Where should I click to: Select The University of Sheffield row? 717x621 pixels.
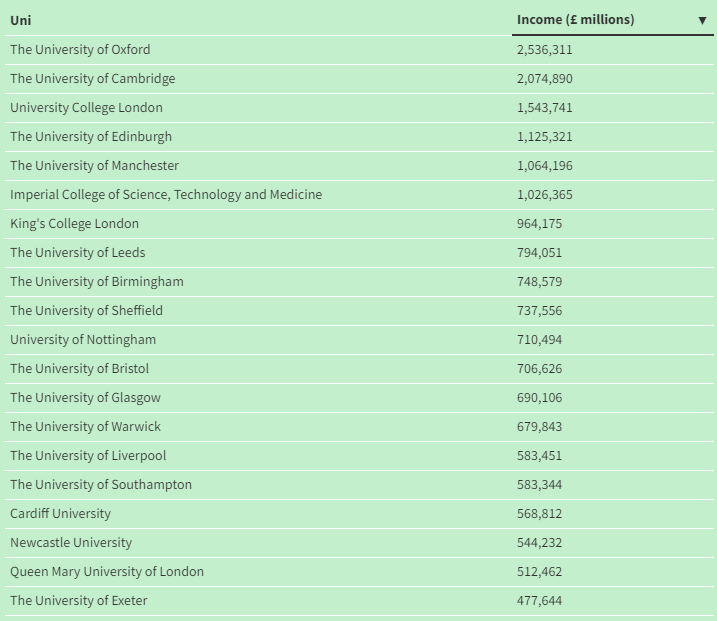86,311
